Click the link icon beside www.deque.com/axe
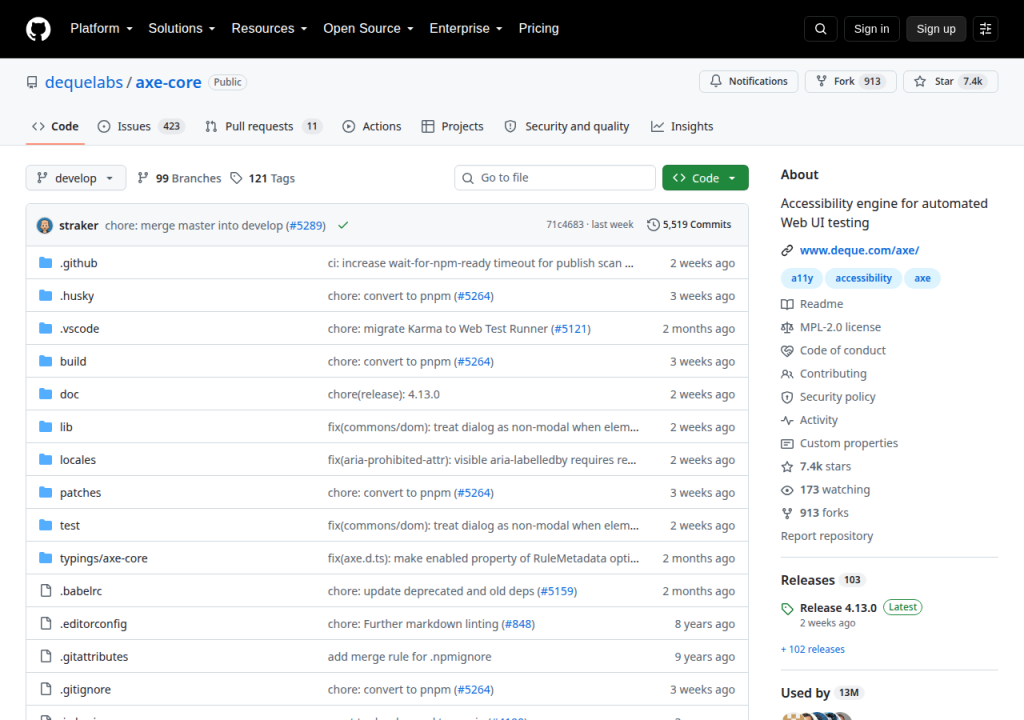1024x720 pixels. tap(787, 250)
